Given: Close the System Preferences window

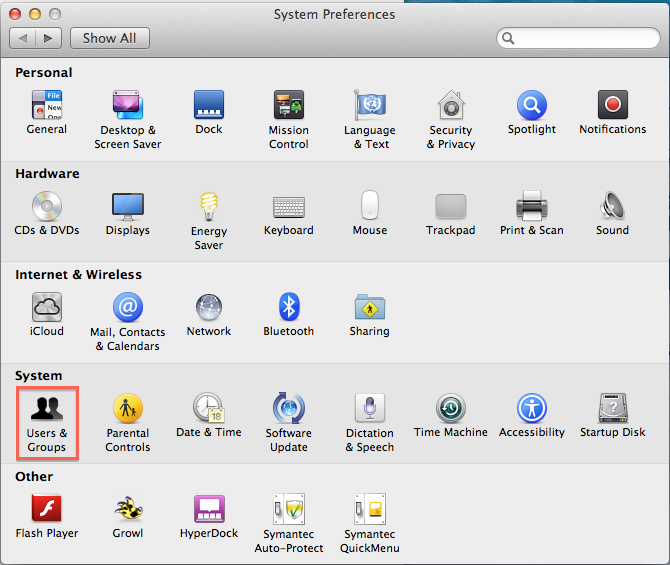Looking at the screenshot, I should 15,14.
